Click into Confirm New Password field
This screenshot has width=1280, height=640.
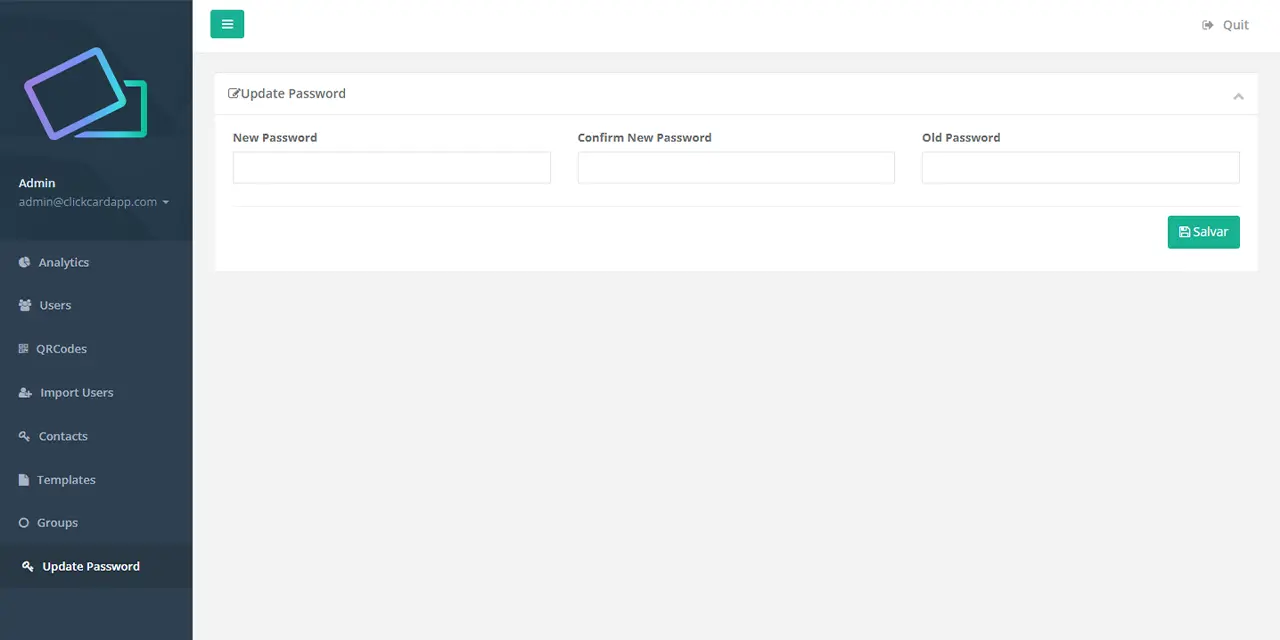click(x=736, y=168)
